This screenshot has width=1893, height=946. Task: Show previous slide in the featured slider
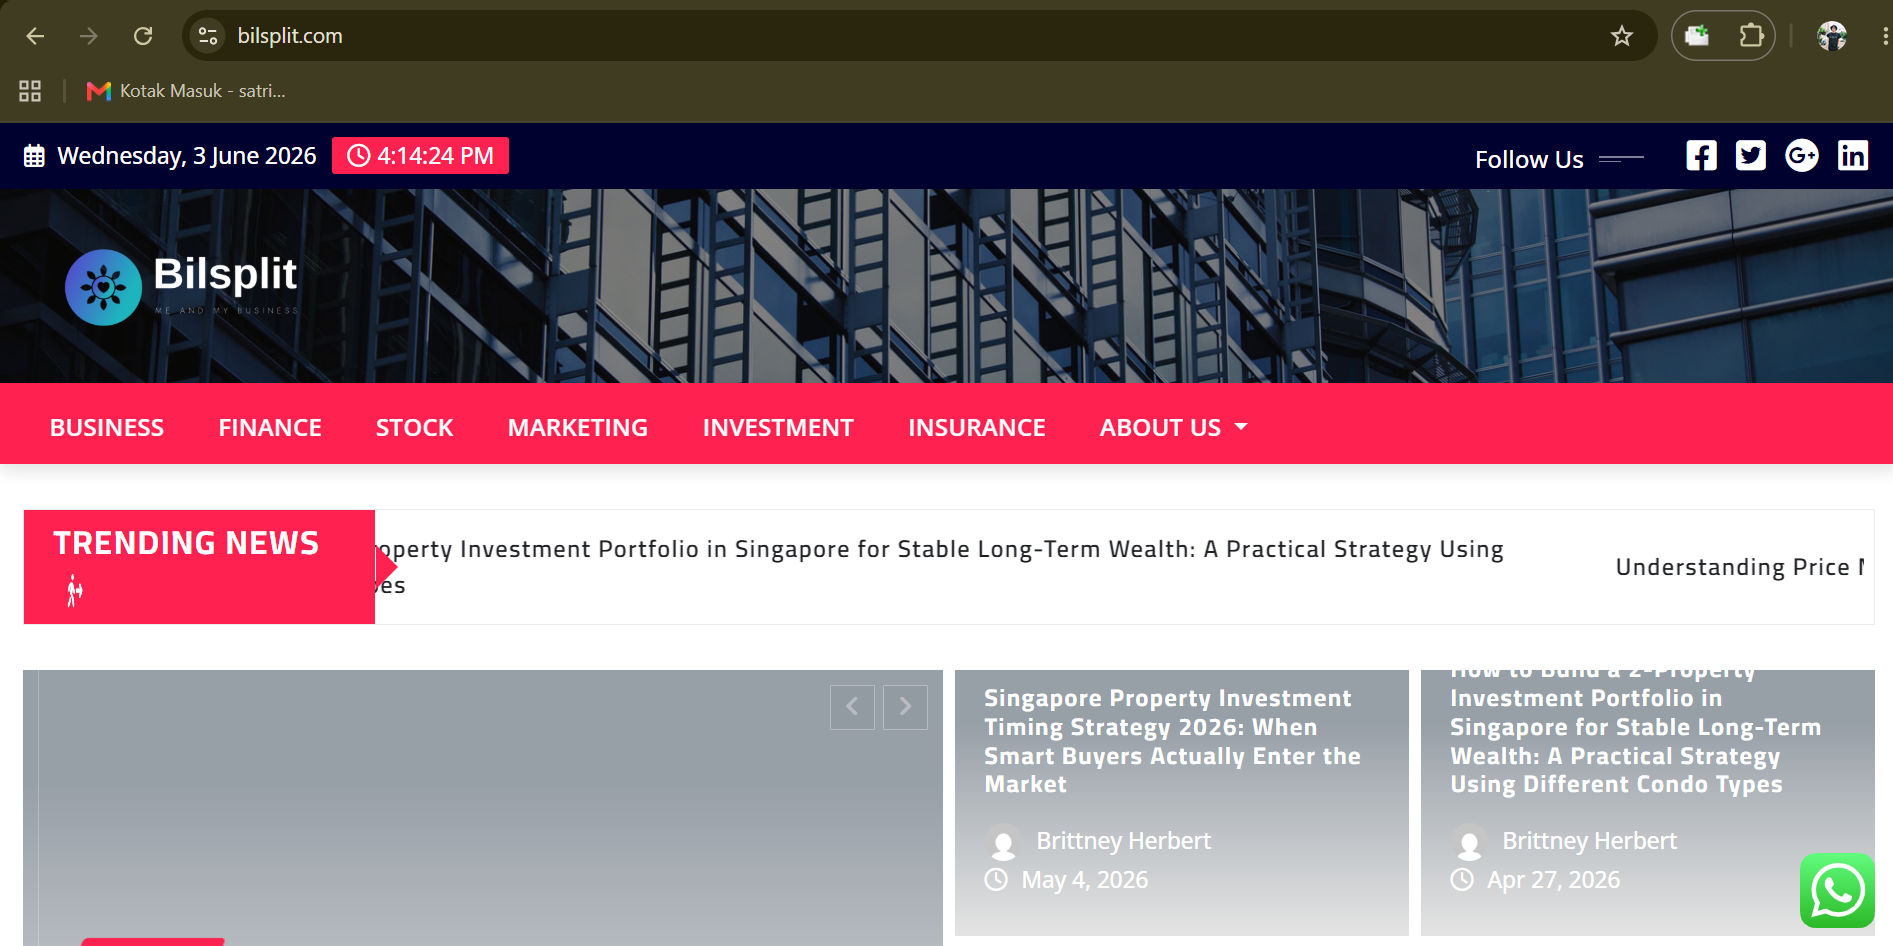[x=852, y=707]
